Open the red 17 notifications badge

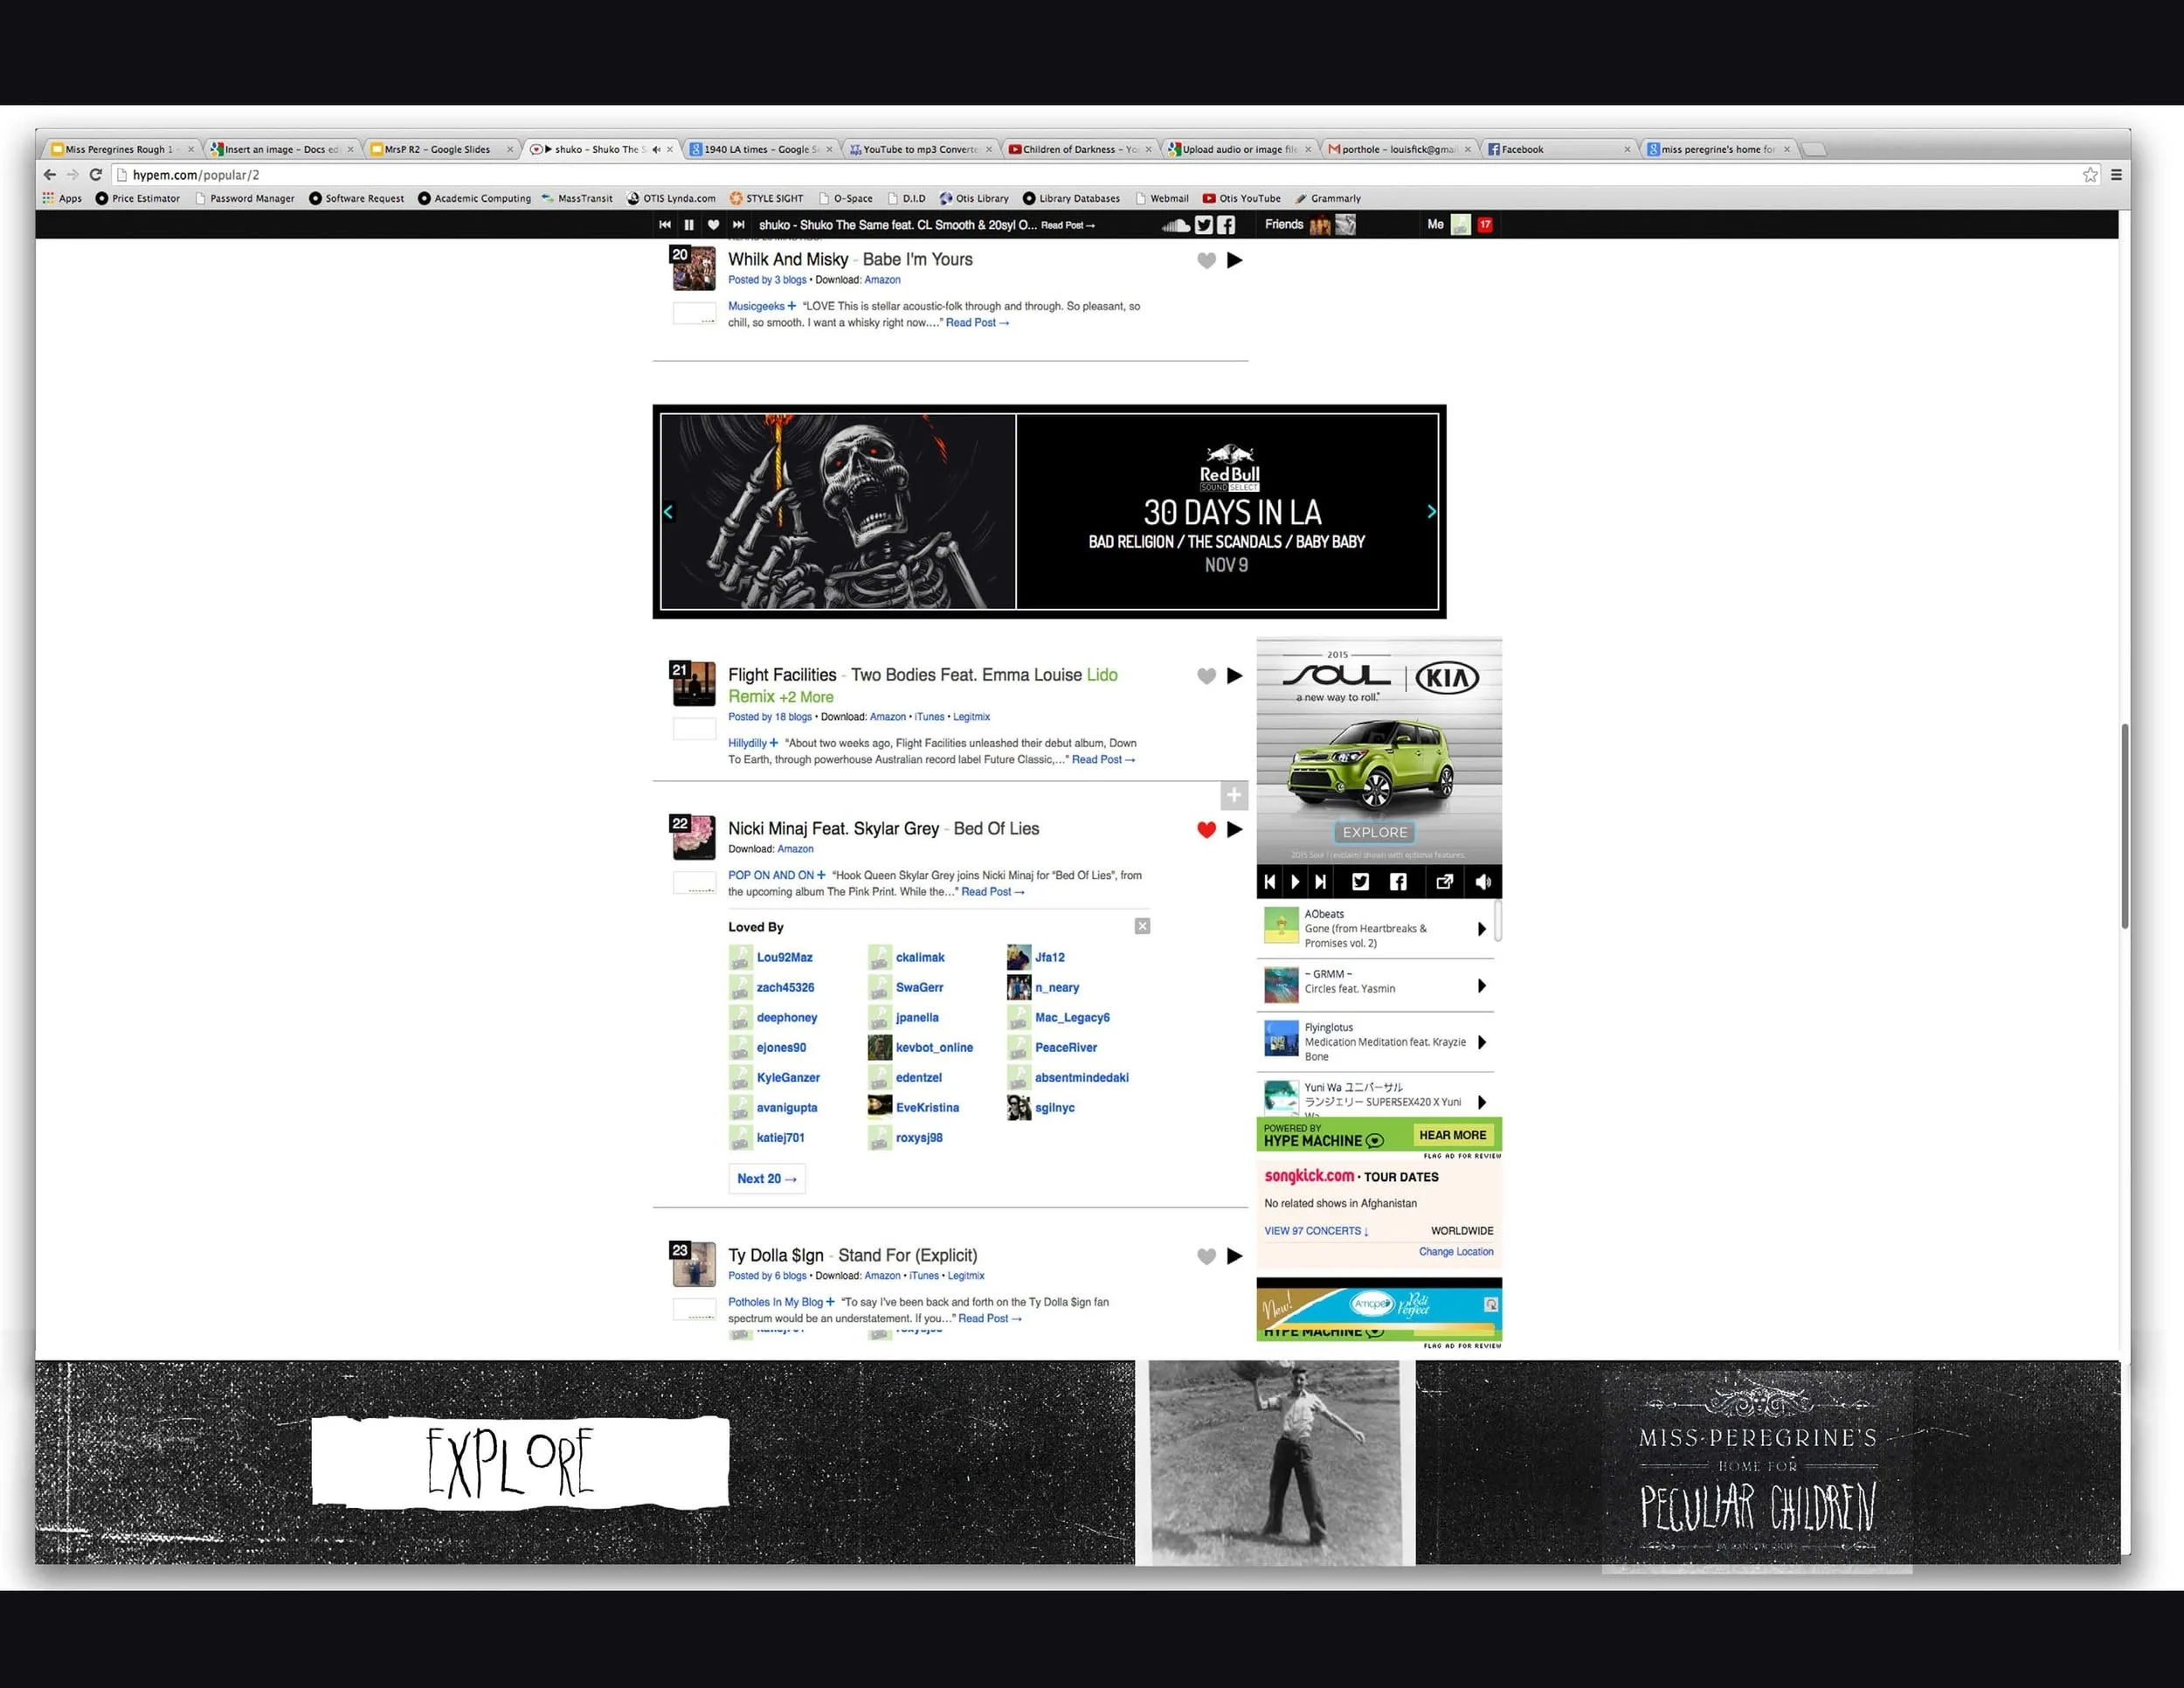(1485, 225)
